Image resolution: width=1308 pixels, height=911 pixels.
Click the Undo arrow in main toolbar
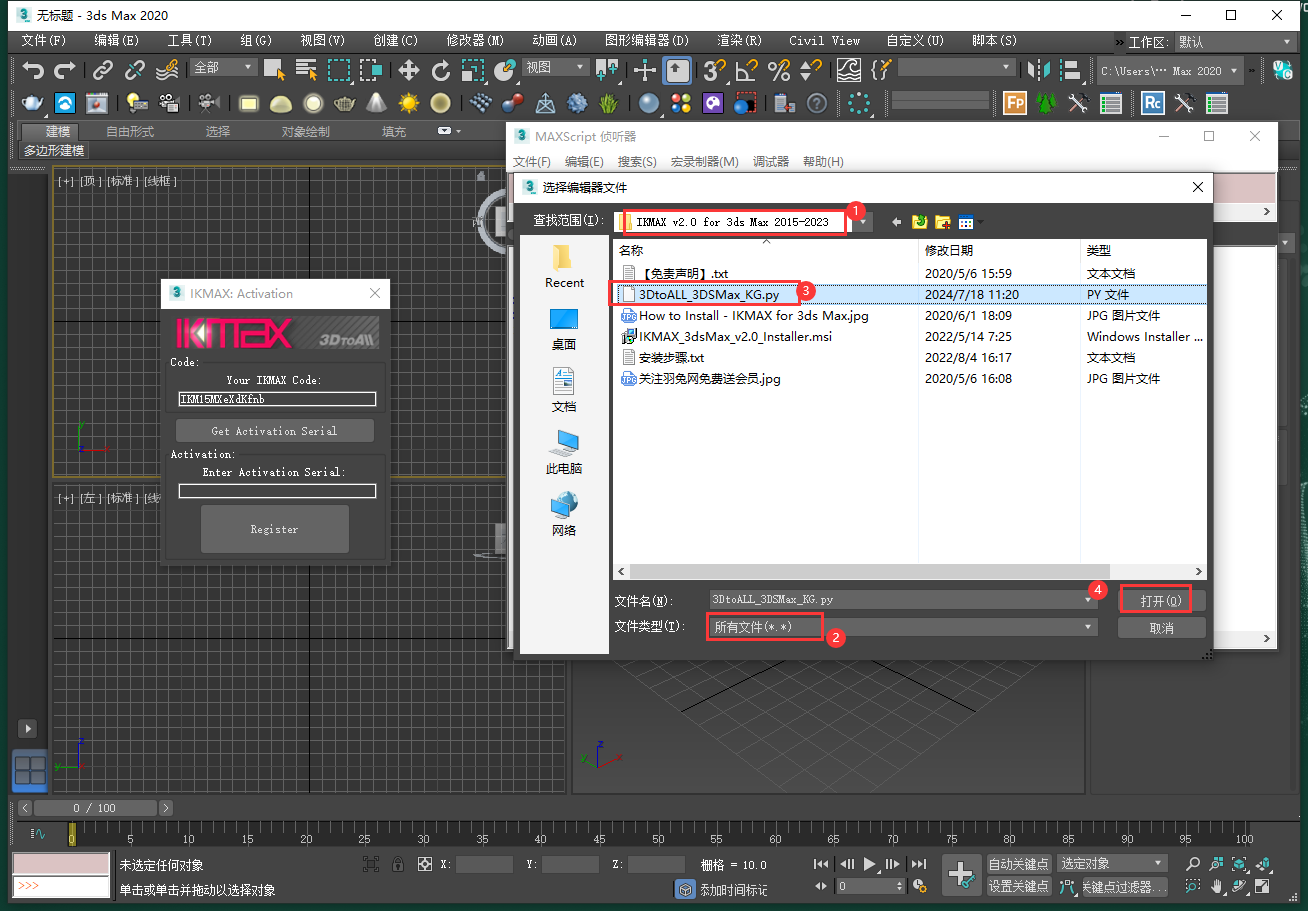pos(34,70)
